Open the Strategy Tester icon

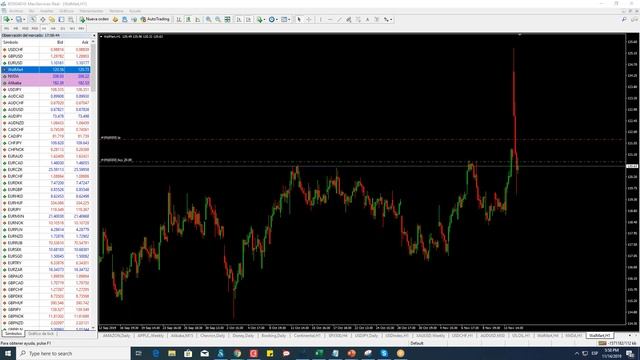(71, 19)
